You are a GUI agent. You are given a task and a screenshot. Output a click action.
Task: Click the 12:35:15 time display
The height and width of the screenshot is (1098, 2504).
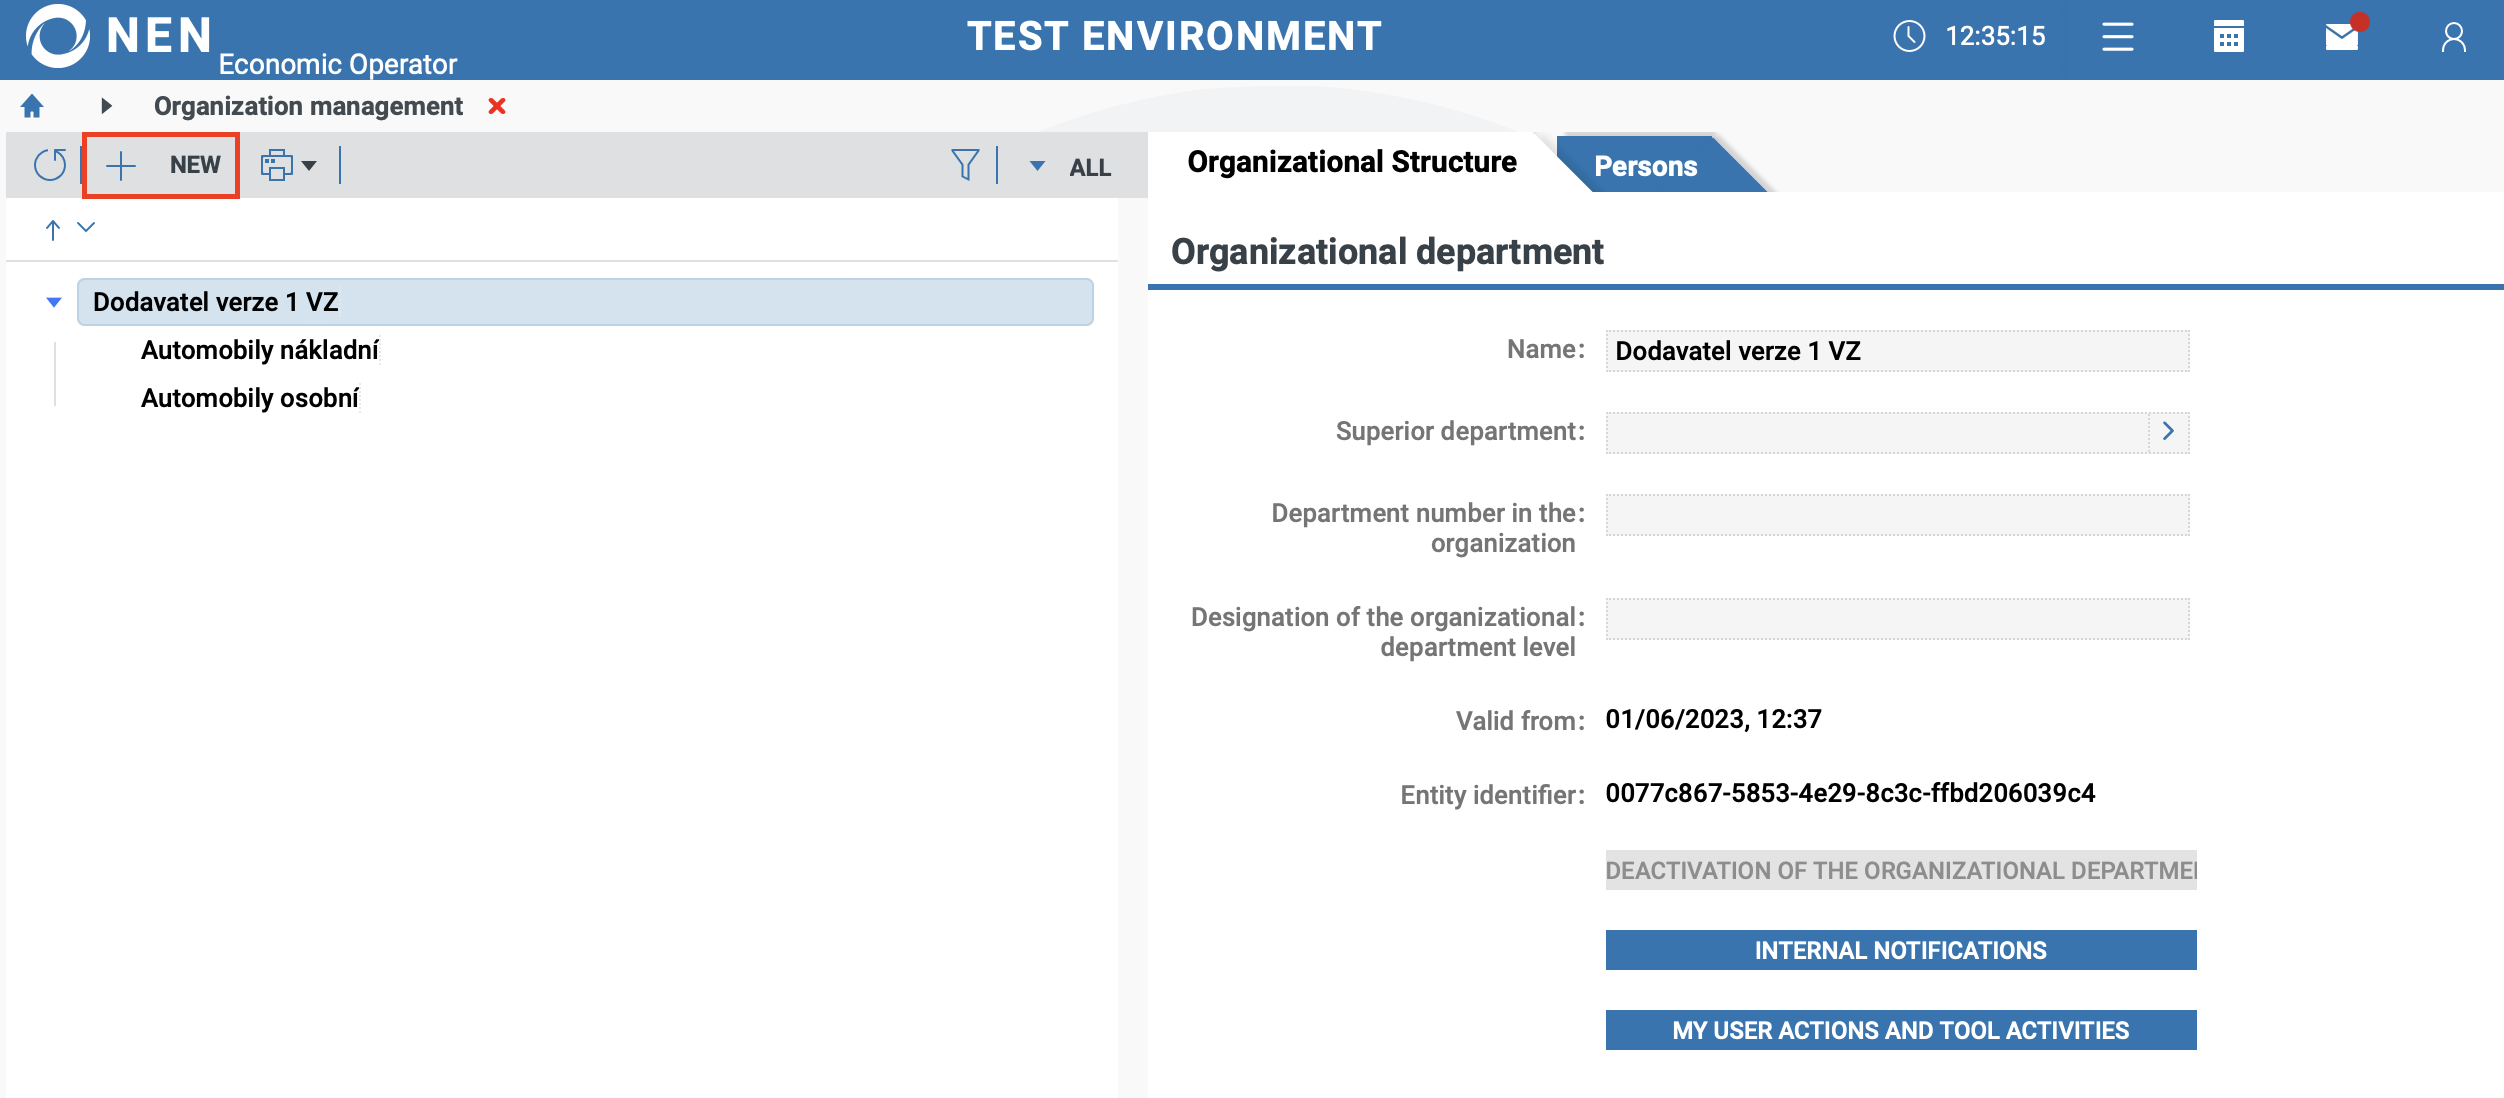tap(1995, 37)
